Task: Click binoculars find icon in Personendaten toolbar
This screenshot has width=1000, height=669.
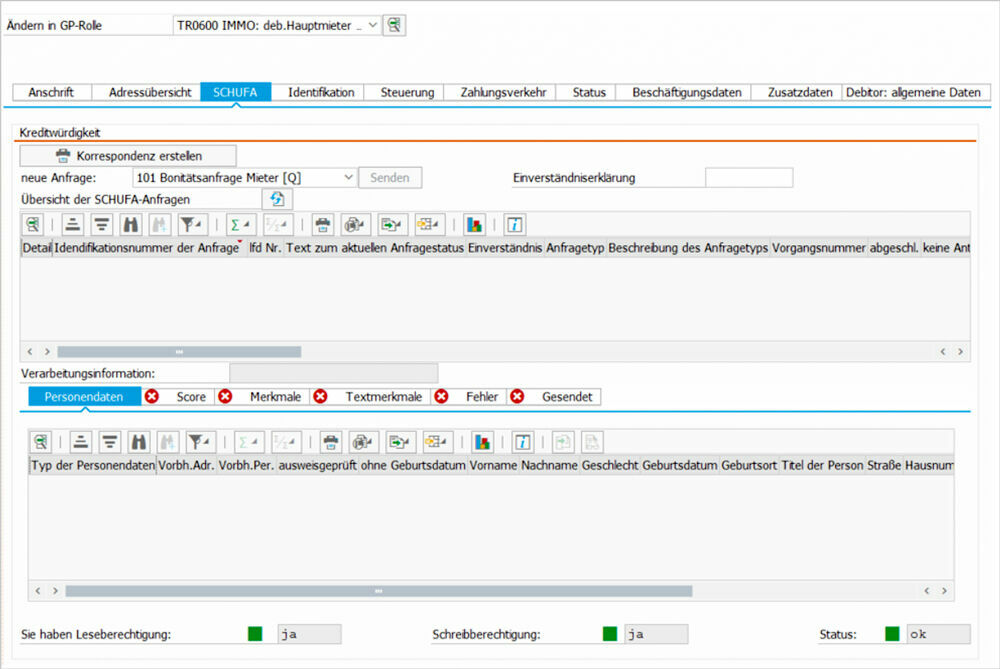Action: (x=138, y=442)
